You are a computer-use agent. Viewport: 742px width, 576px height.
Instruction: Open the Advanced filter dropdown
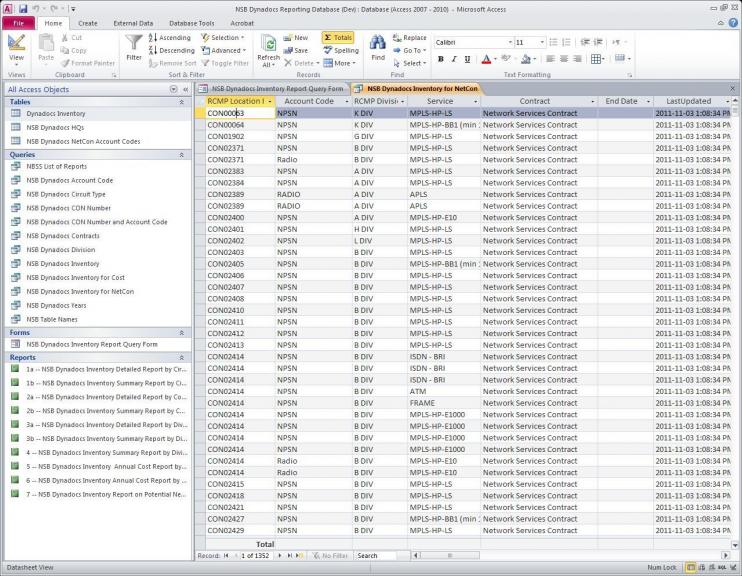223,50
